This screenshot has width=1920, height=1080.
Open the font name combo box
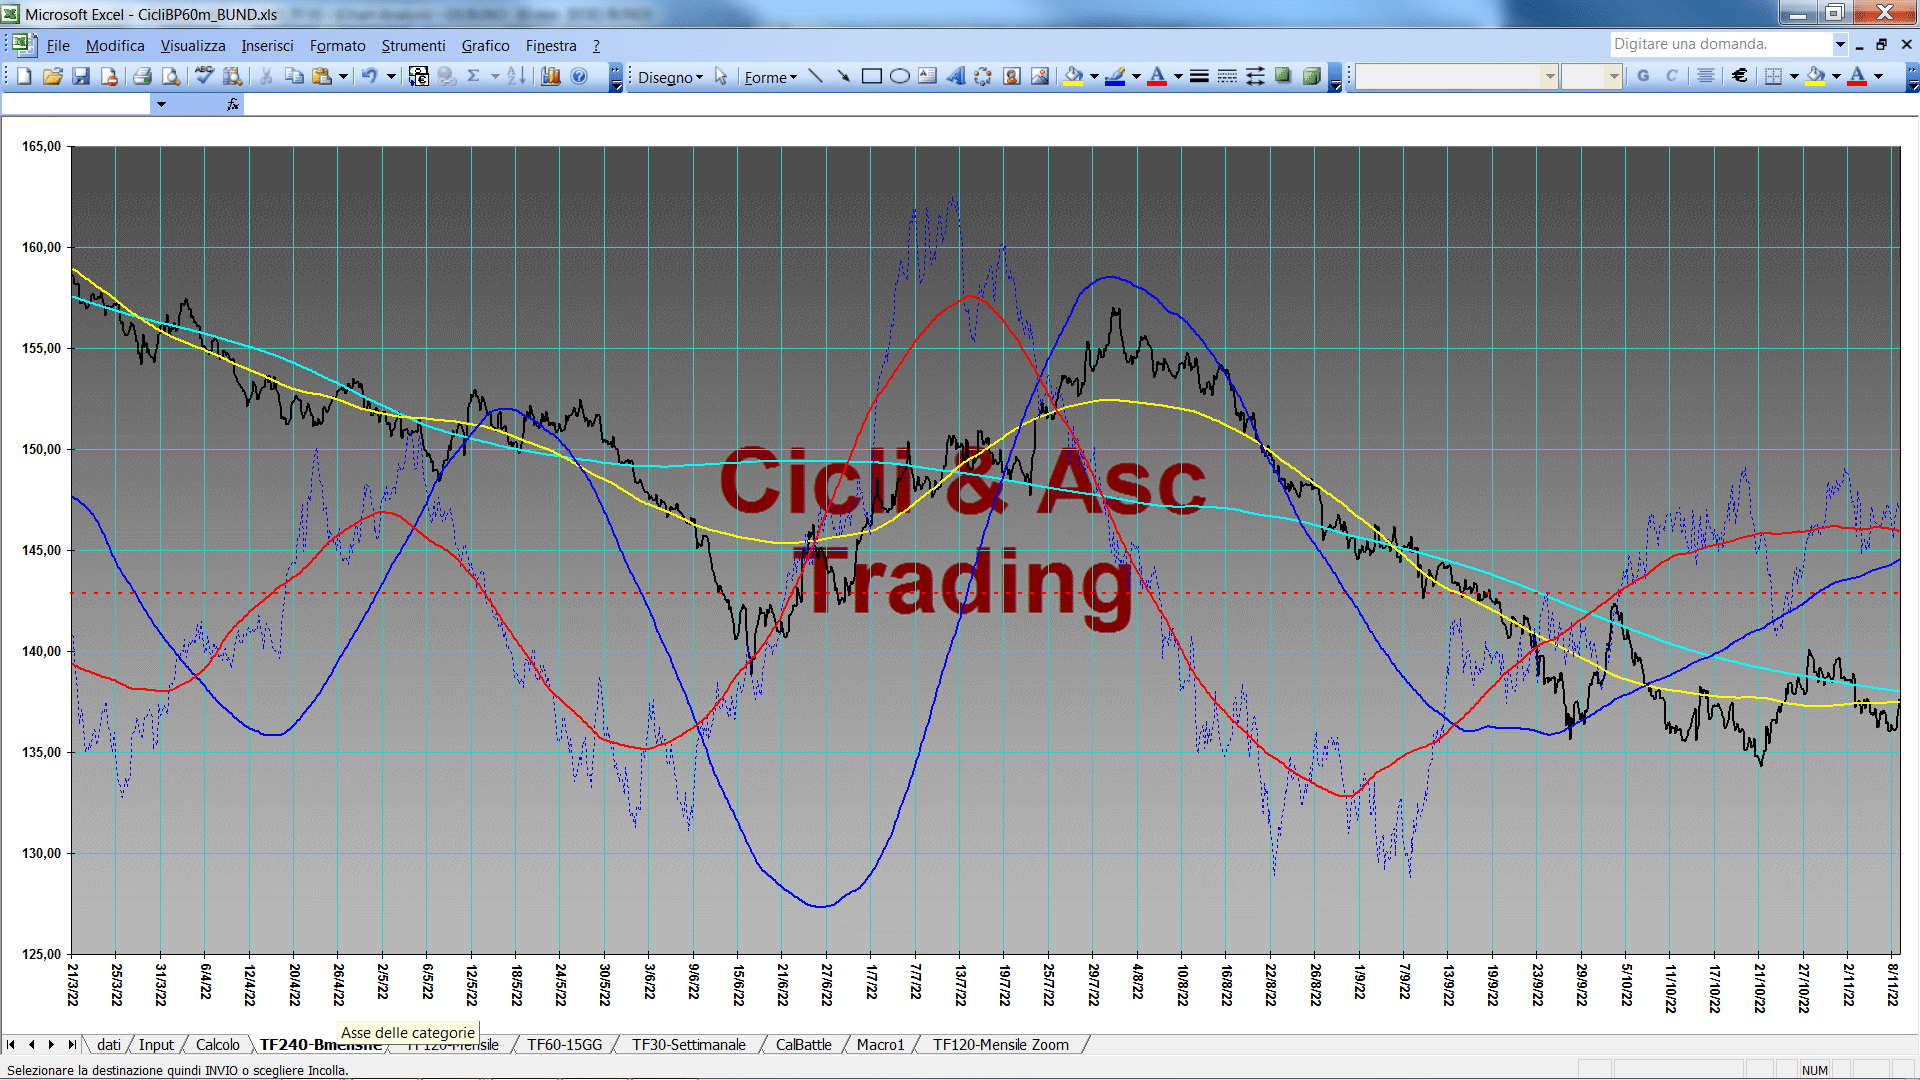(1457, 76)
